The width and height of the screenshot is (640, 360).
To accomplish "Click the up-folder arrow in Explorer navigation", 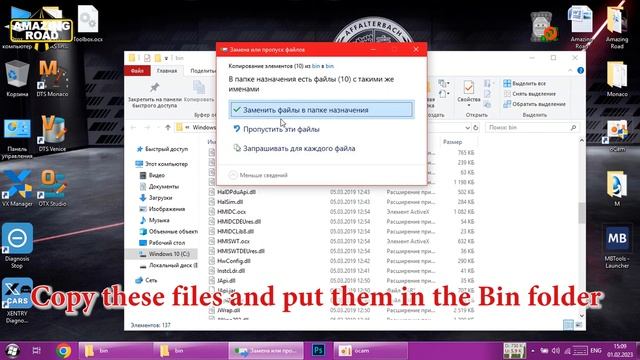I will 168,128.
